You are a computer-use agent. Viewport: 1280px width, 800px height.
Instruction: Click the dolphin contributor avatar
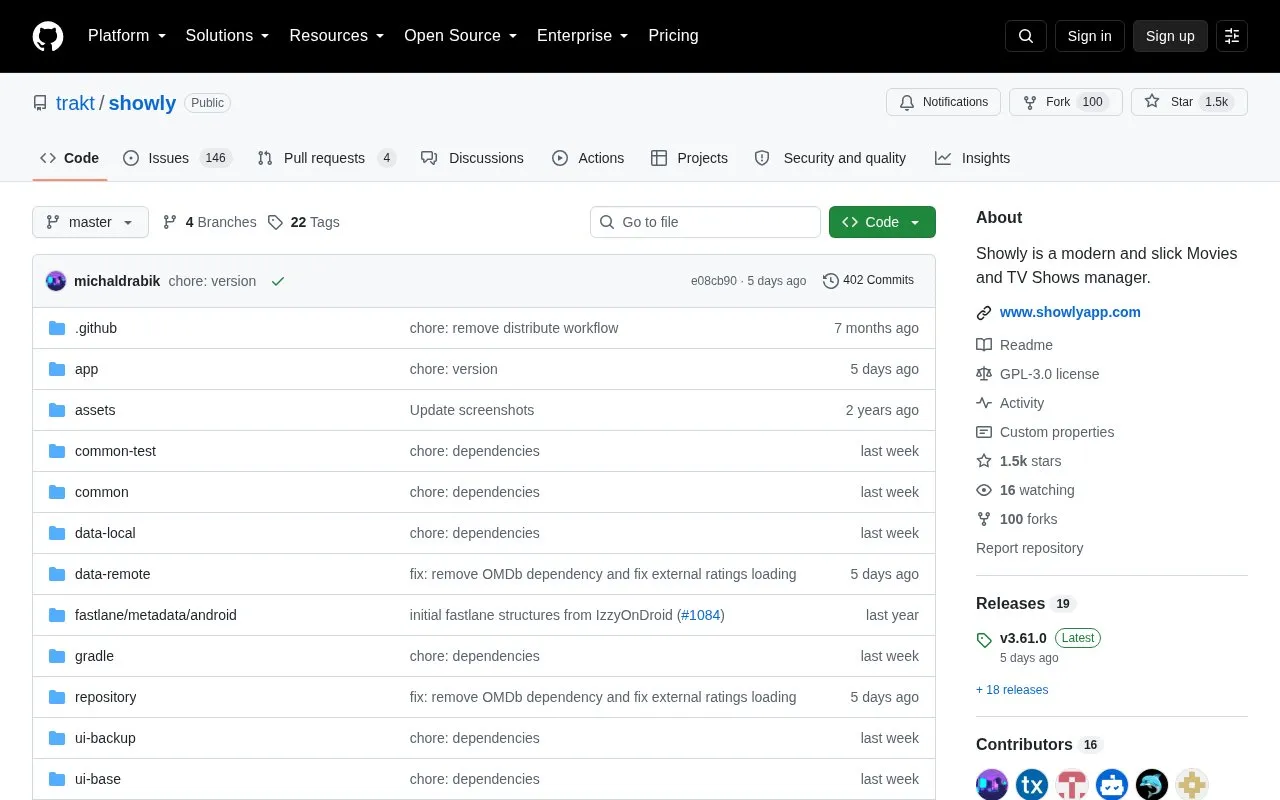(1152, 785)
